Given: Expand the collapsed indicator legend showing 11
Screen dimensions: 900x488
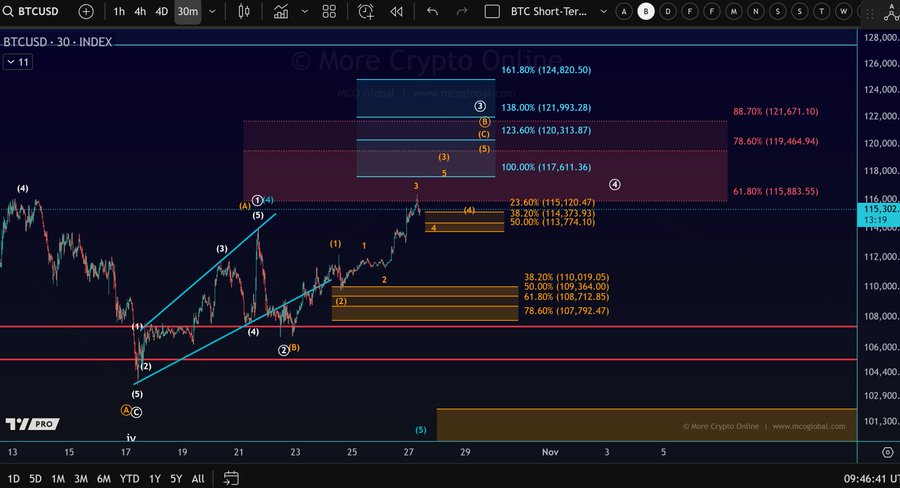Looking at the screenshot, I should coord(17,62).
